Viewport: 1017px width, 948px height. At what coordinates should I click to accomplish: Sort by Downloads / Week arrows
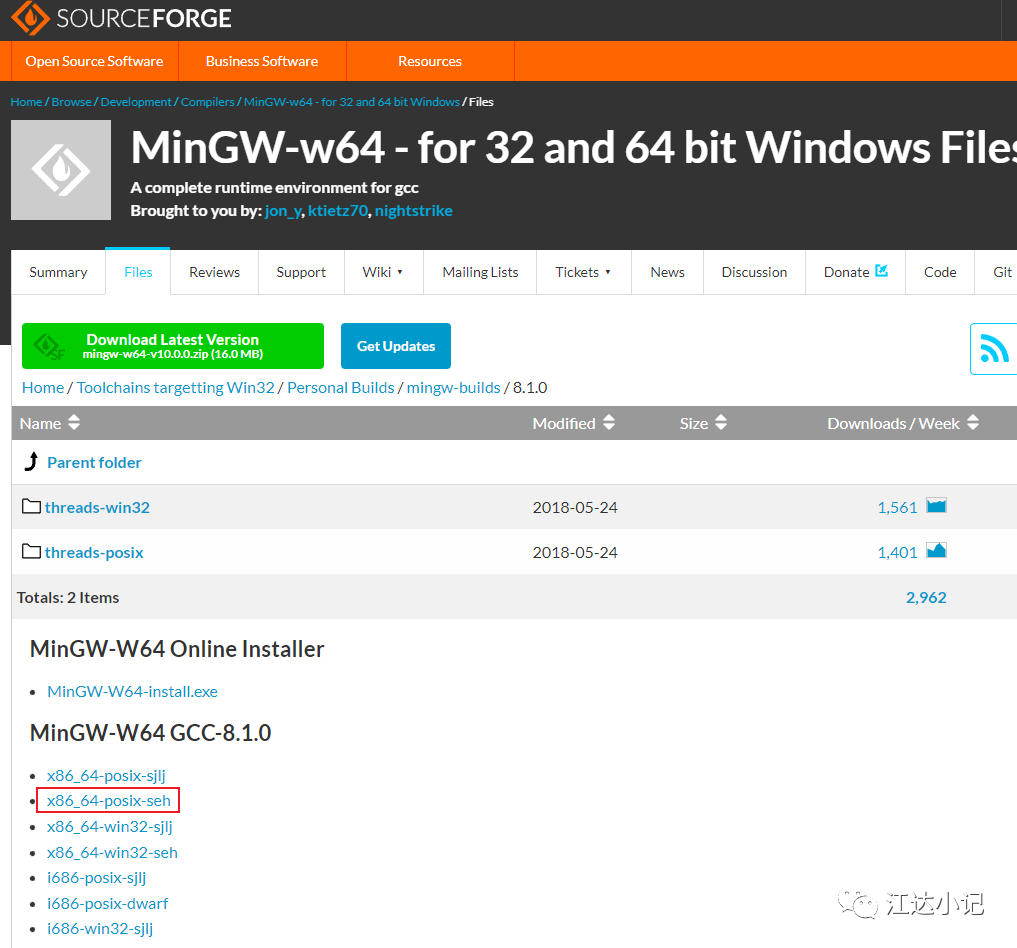(x=972, y=423)
